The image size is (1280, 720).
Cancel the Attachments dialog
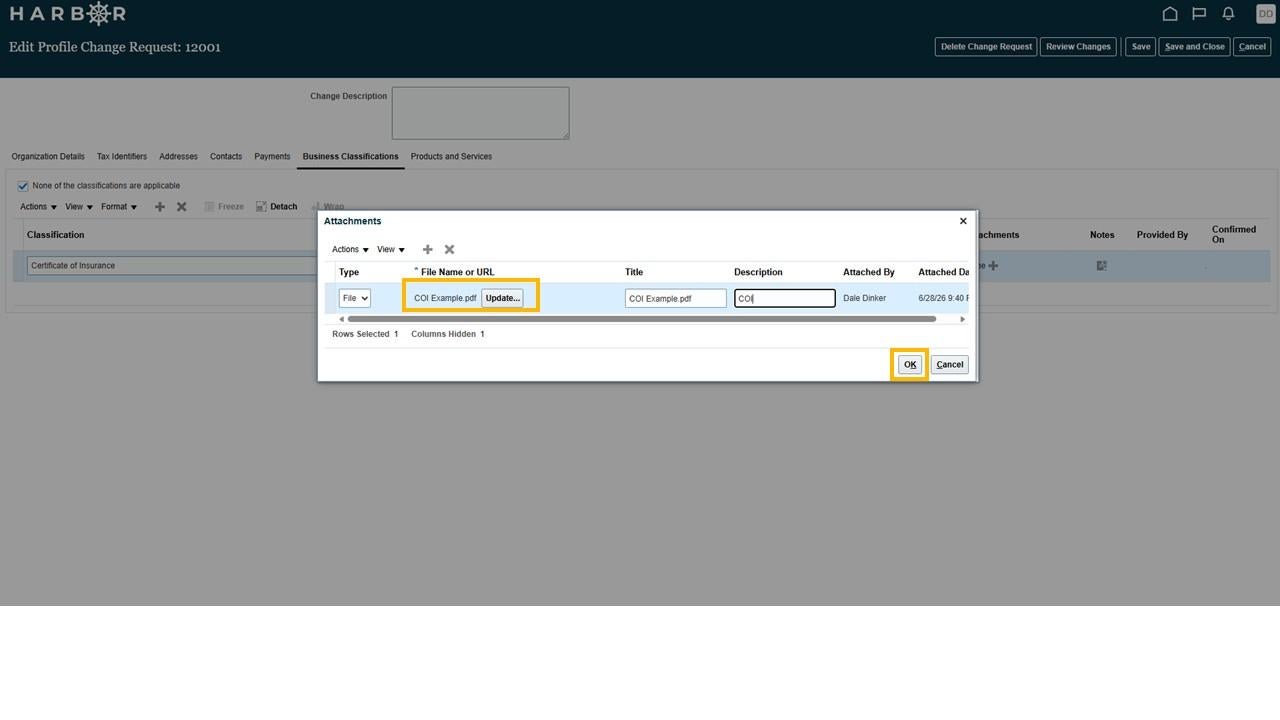tap(950, 365)
